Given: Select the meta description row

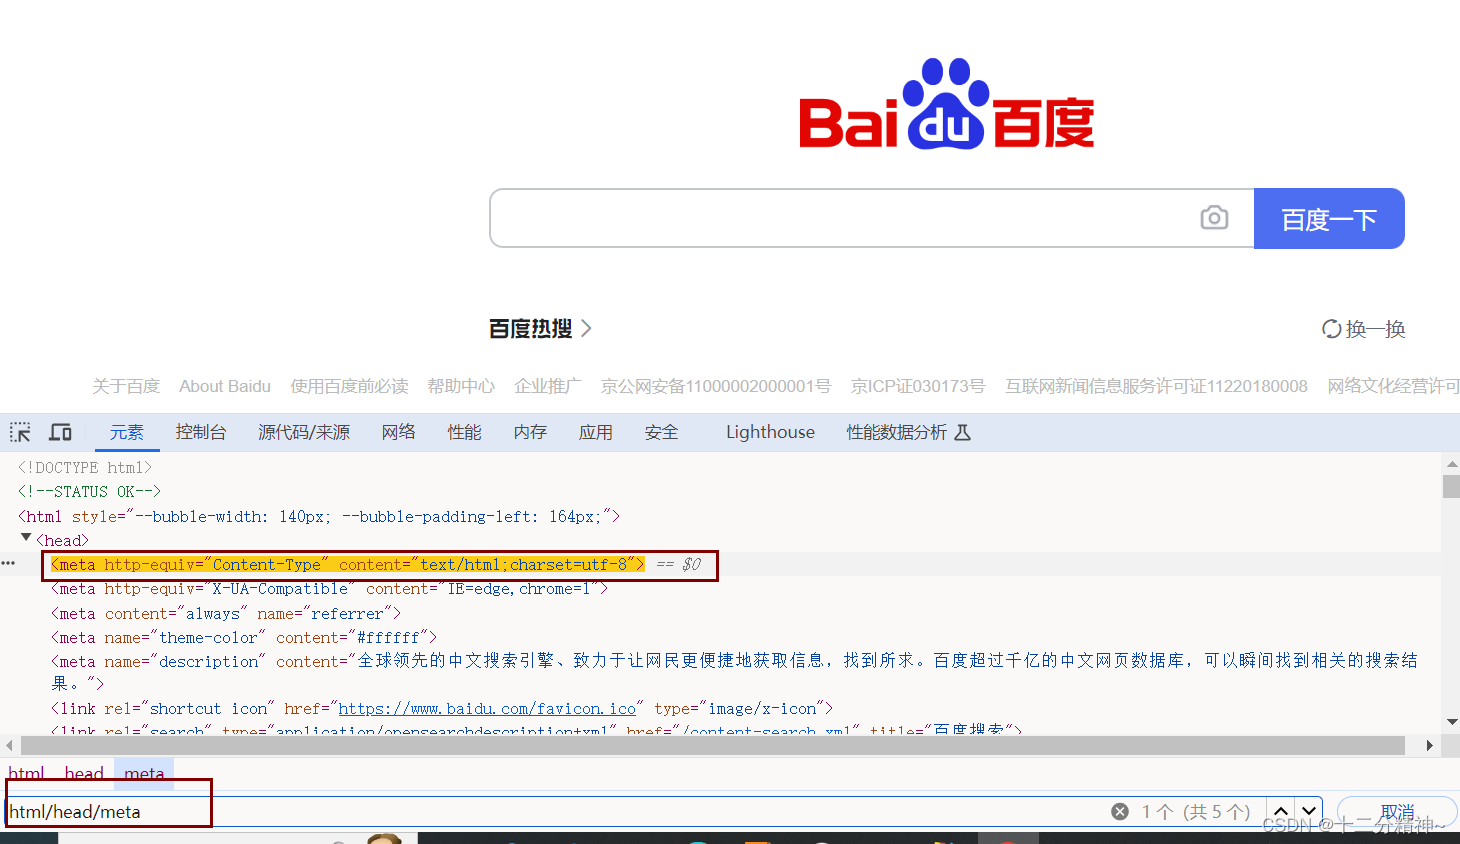Looking at the screenshot, I should (x=734, y=672).
